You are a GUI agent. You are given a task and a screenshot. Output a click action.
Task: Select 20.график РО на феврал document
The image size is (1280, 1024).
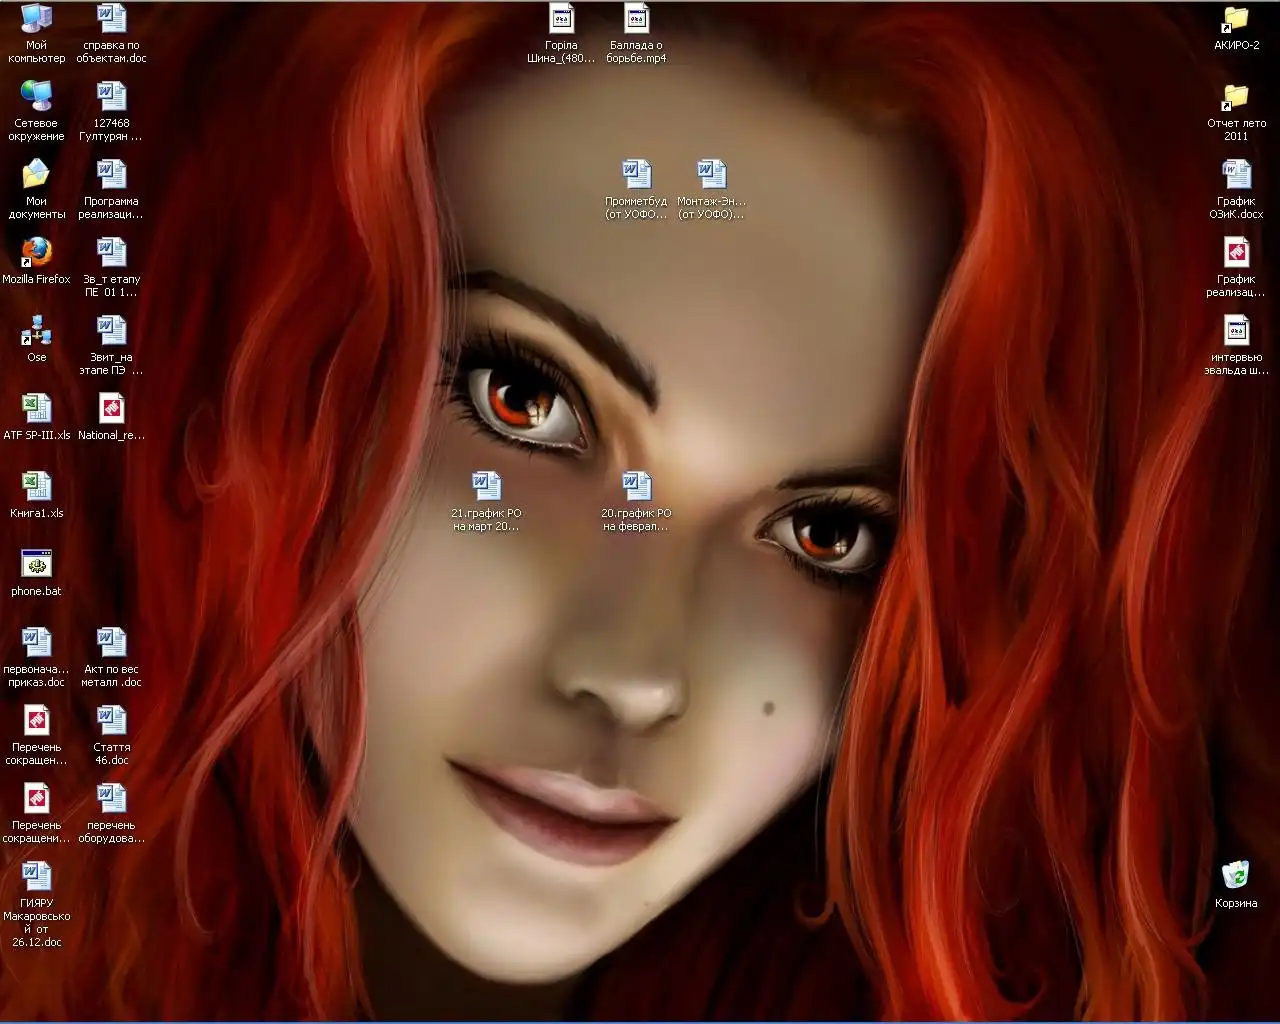636,501
